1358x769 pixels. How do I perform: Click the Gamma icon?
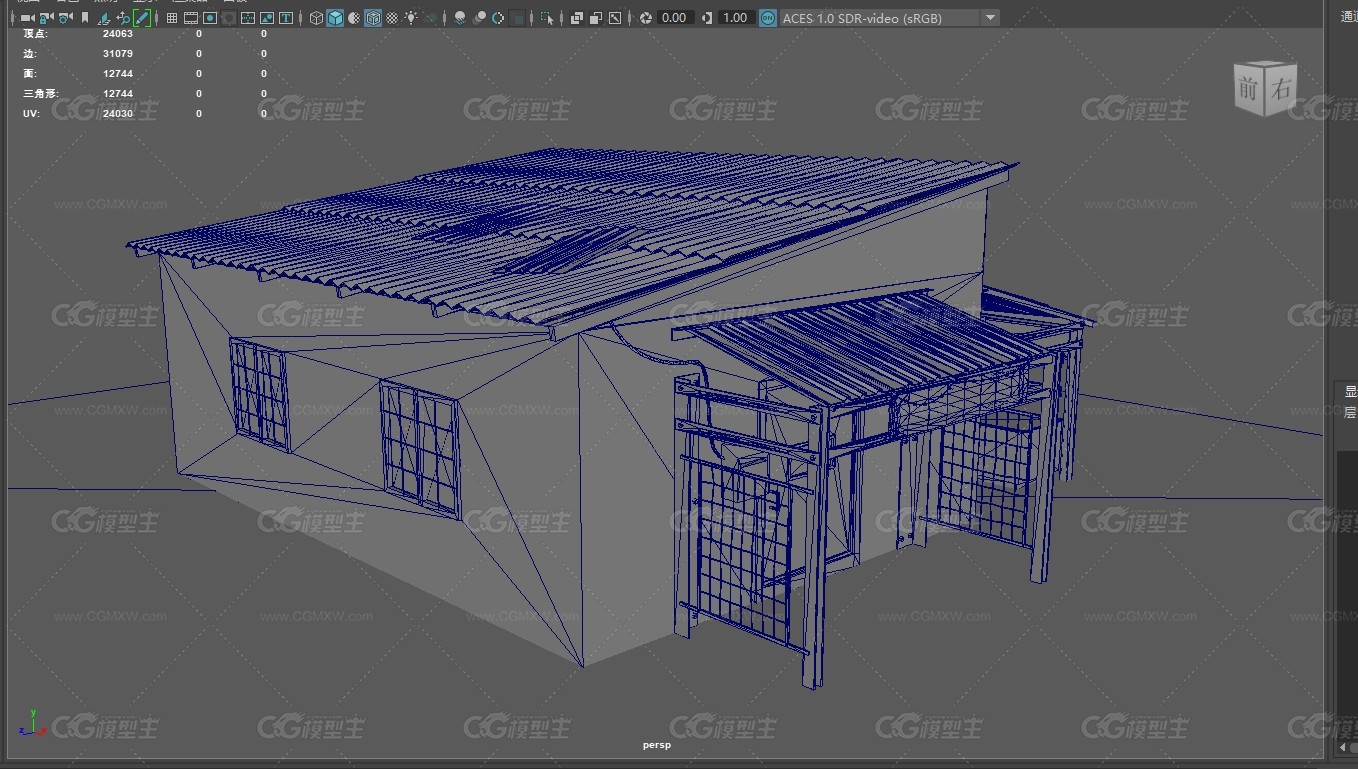click(708, 18)
